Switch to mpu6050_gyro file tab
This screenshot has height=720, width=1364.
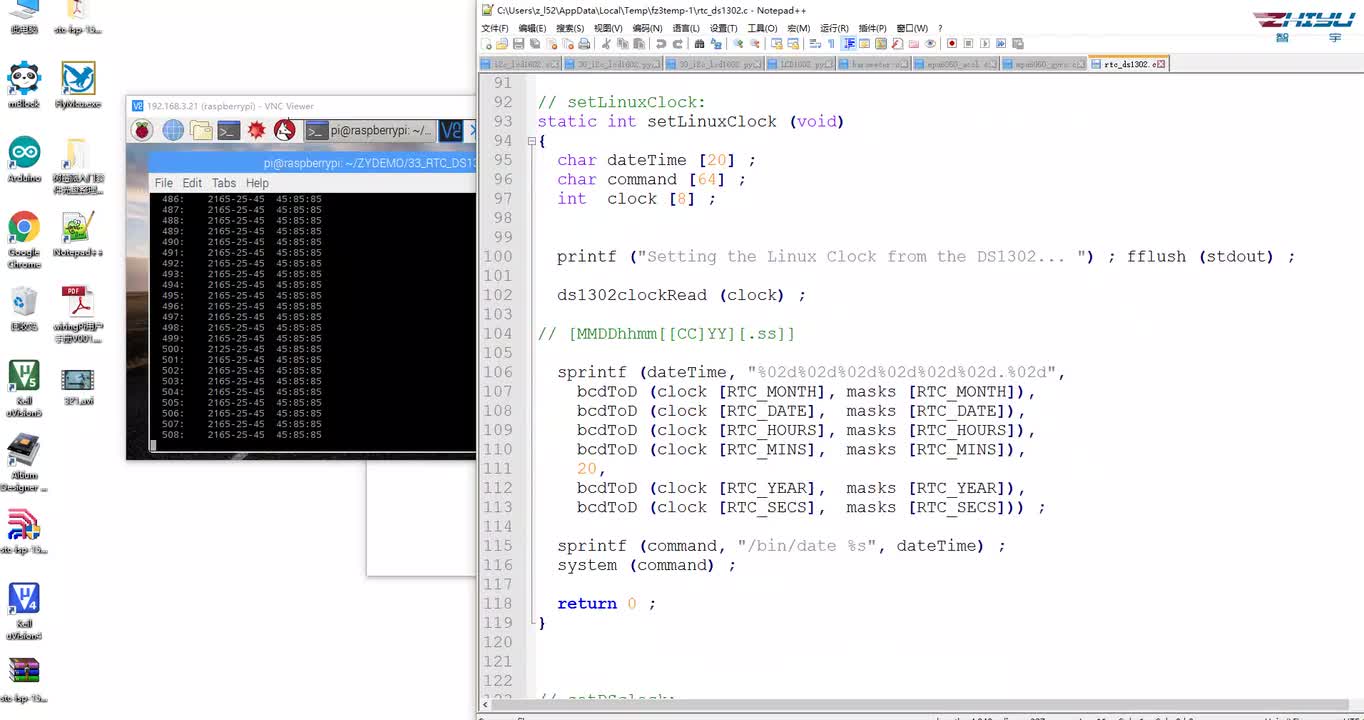(1044, 64)
